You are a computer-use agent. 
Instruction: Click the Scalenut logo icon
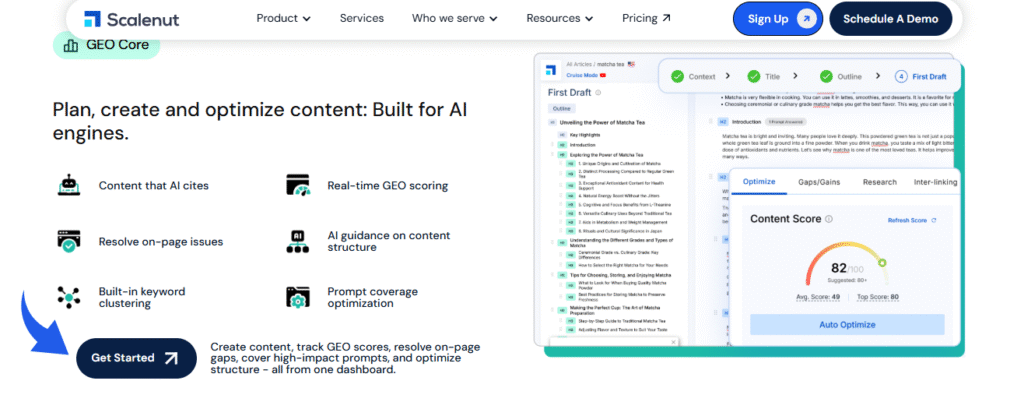pos(92,18)
